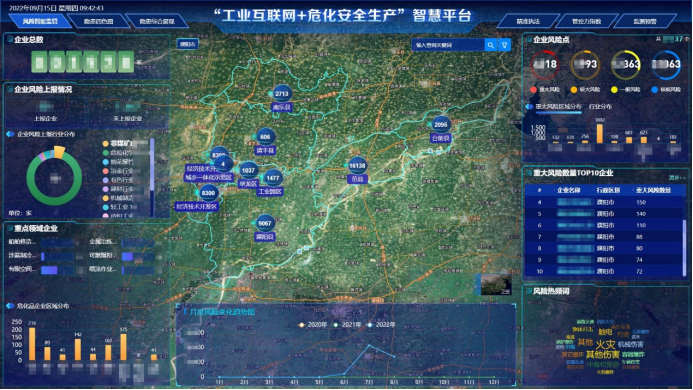
Task: Click the red 重大风险 legend swatch
Action: tap(533, 90)
